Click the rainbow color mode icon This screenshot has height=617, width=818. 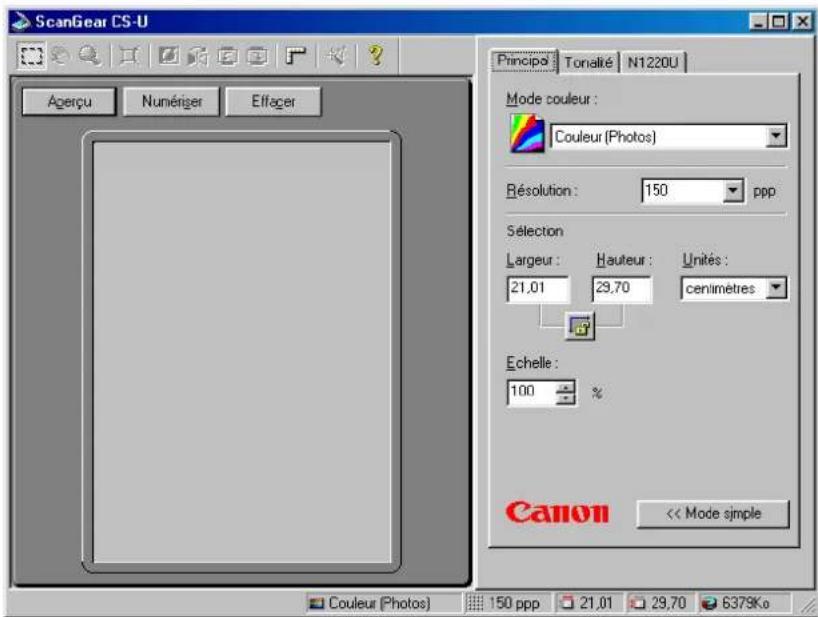click(527, 133)
